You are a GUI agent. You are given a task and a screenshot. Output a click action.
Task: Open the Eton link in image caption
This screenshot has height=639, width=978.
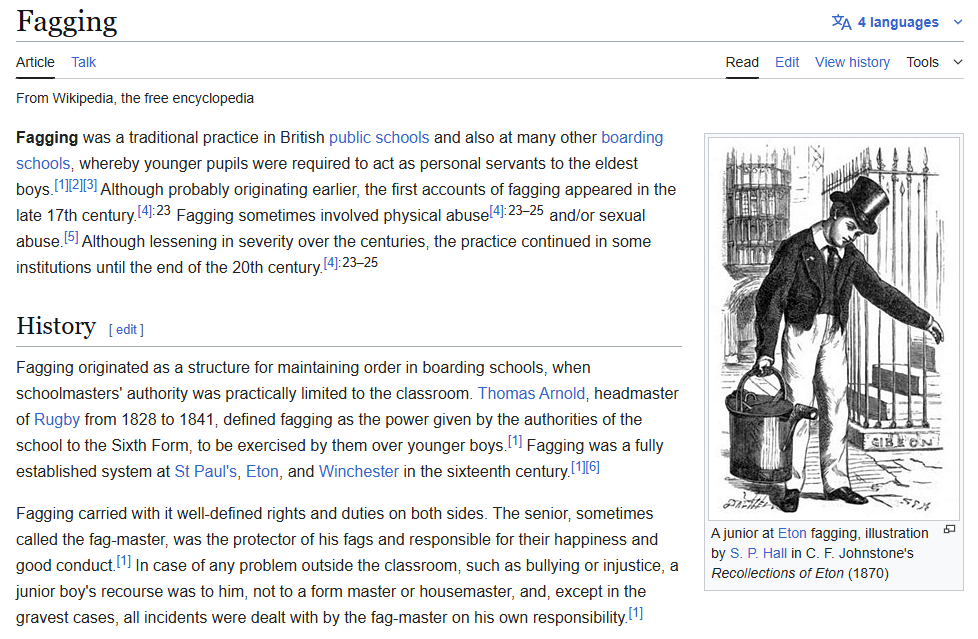[x=792, y=533]
